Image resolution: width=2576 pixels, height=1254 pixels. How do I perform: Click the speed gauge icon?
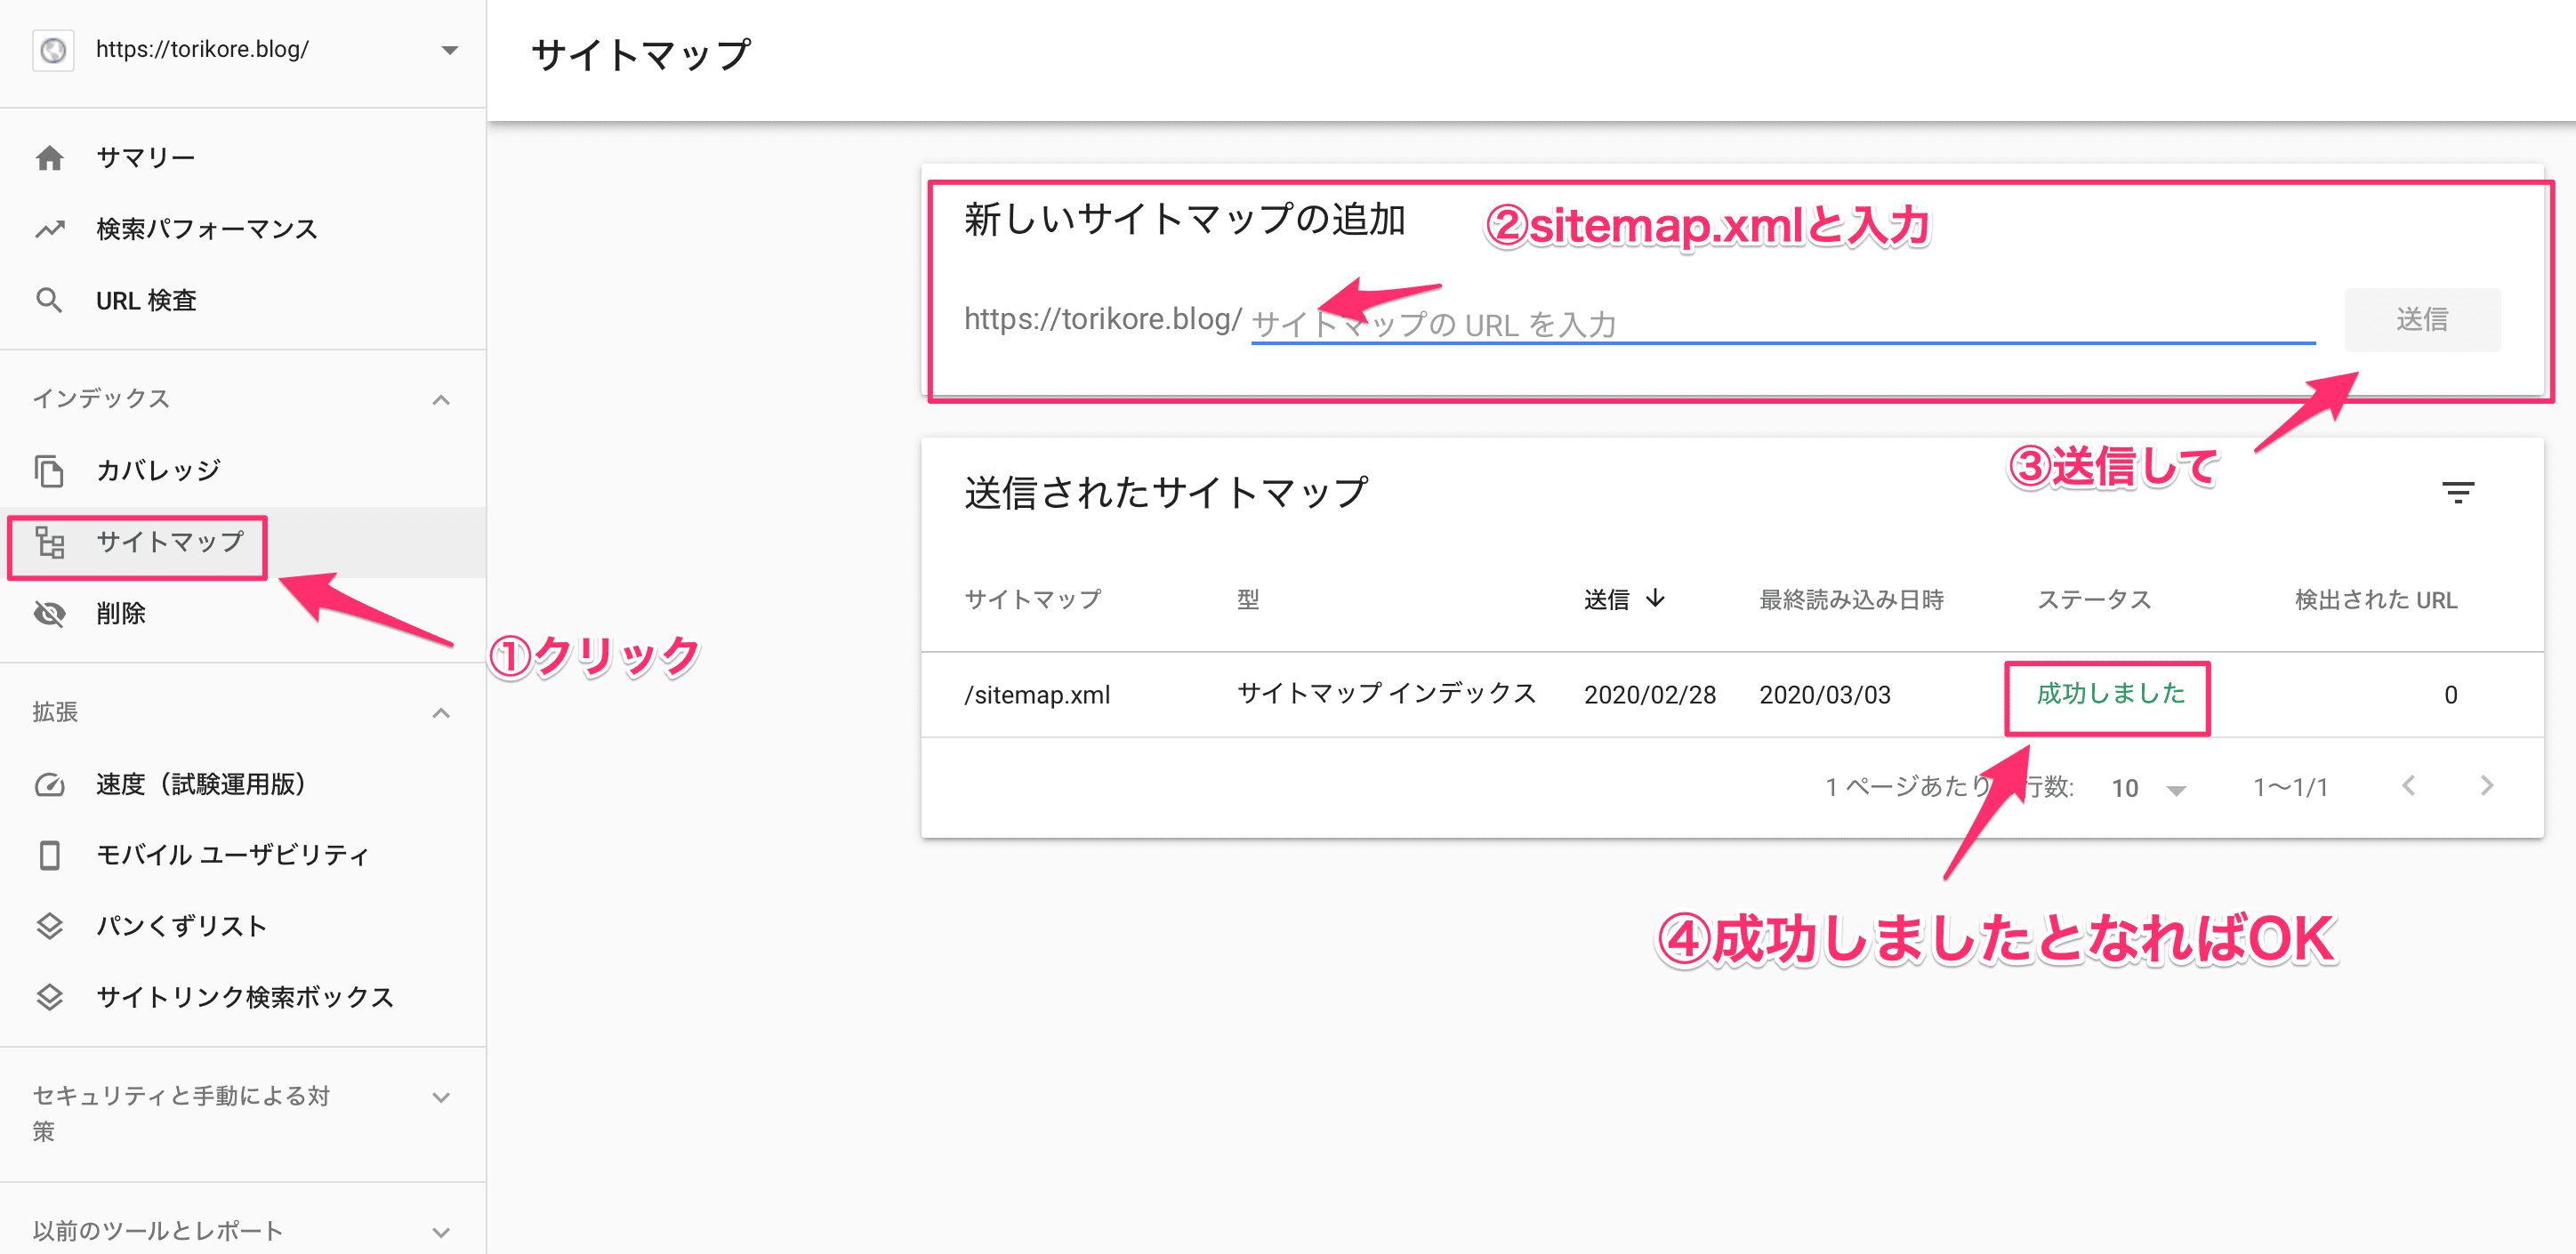[x=49, y=784]
